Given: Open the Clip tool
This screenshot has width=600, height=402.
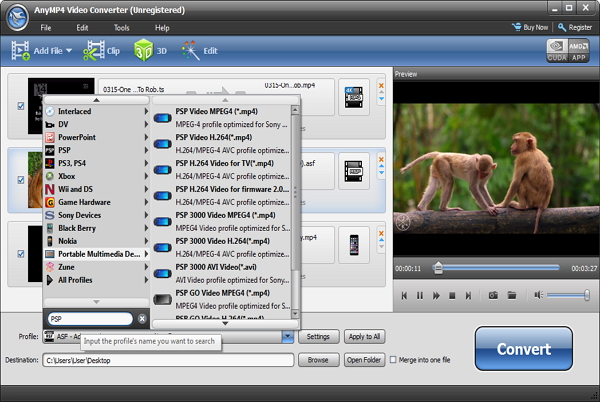Looking at the screenshot, I should pyautogui.click(x=96, y=49).
